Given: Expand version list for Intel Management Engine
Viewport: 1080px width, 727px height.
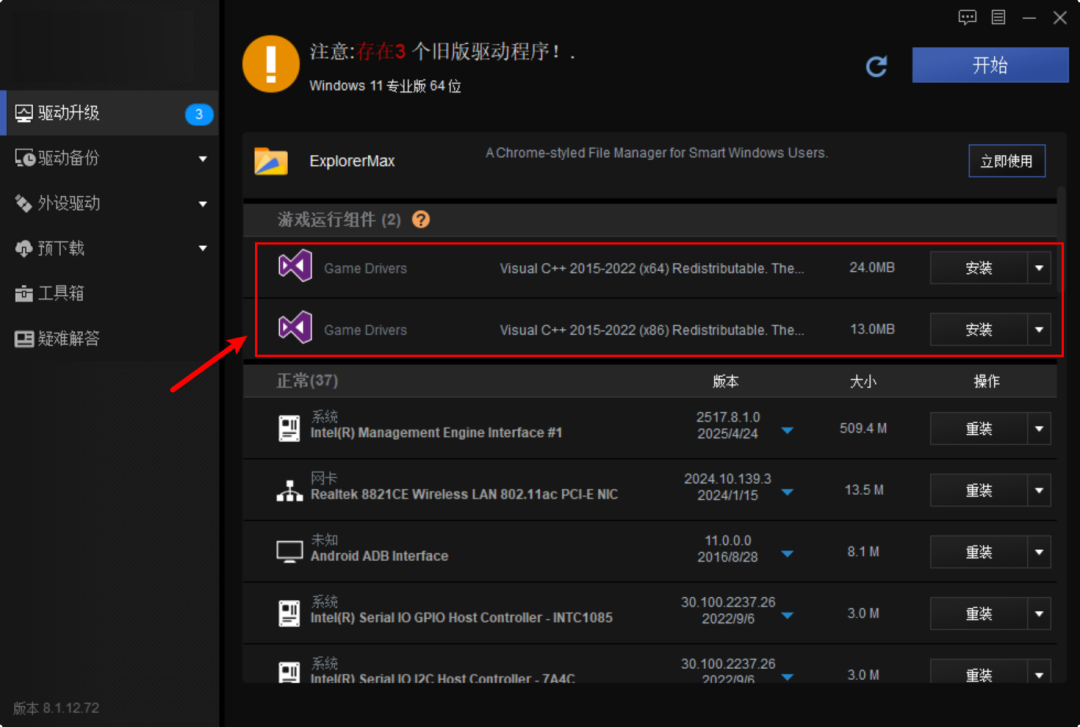Looking at the screenshot, I should 787,431.
